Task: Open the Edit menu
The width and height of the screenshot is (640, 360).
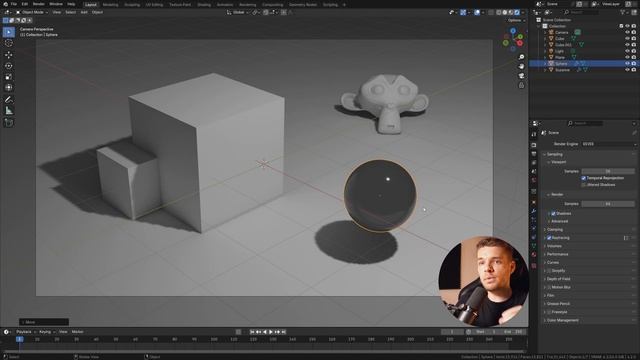Action: pos(25,4)
